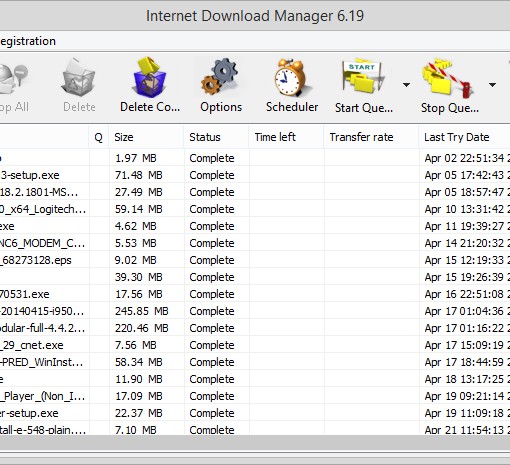This screenshot has width=510, height=465.
Task: Sort by the Status column header
Action: 216,137
